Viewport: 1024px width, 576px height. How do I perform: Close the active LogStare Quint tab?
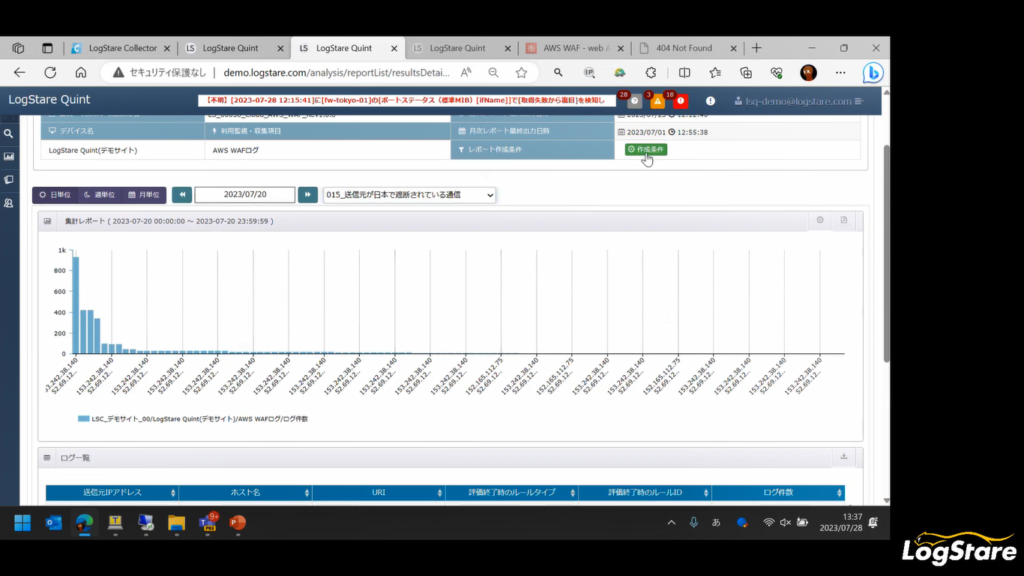pos(394,48)
